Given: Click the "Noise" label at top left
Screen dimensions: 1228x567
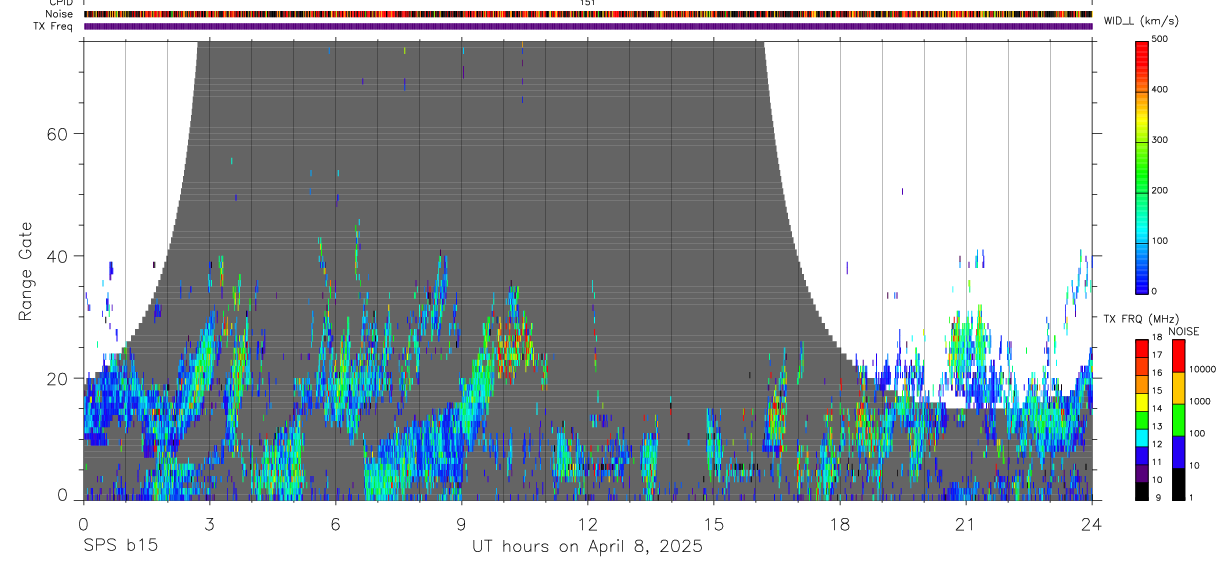Looking at the screenshot, I should pos(58,14).
